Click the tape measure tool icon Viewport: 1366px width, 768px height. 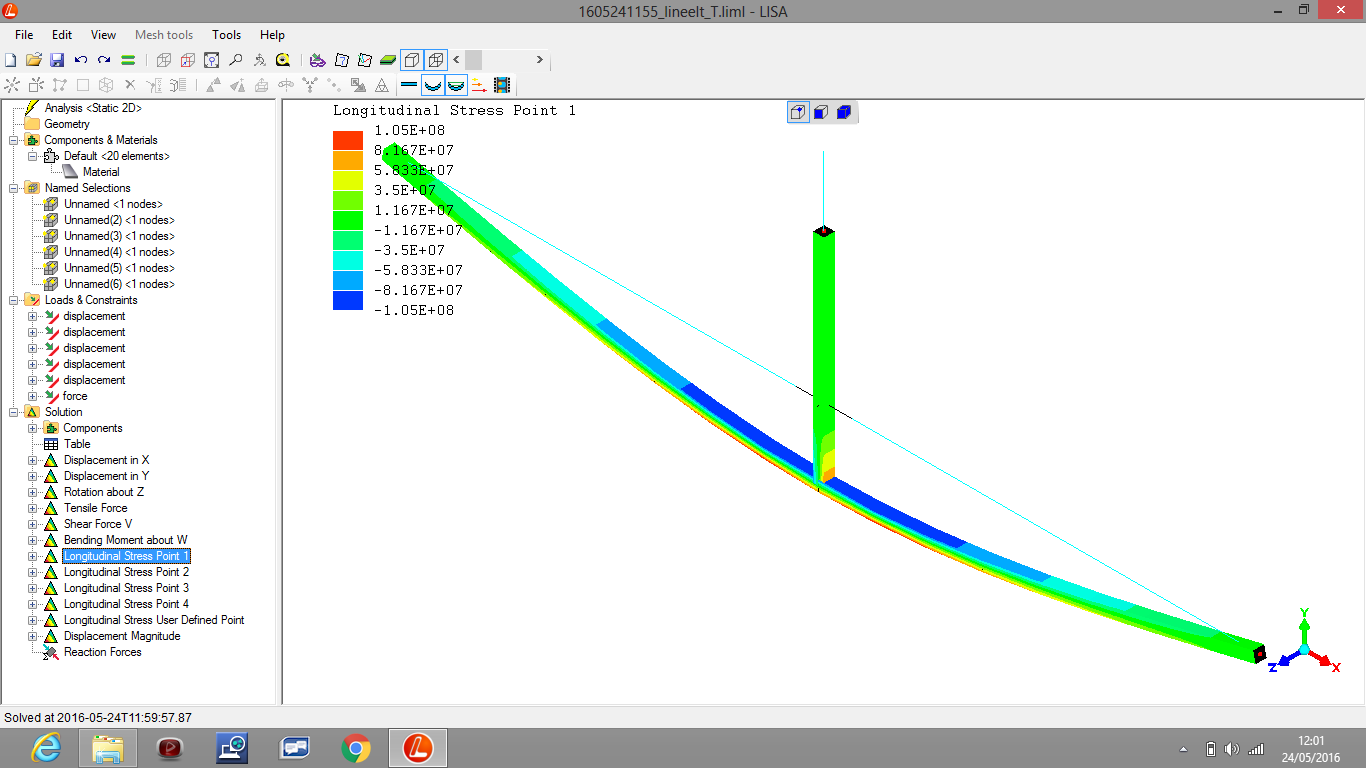click(283, 60)
